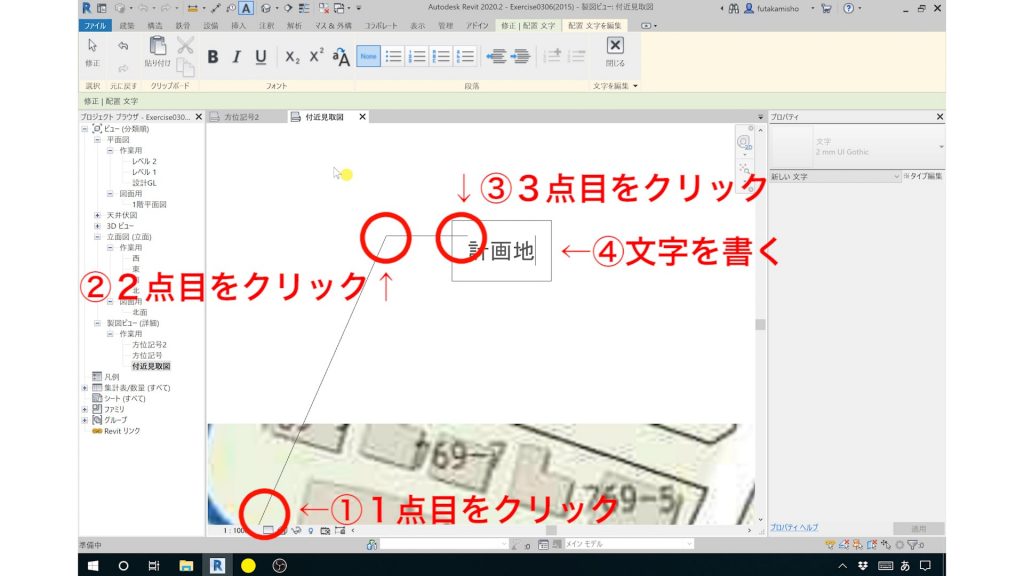Apply subscript formatting
The image size is (1024, 576).
point(292,56)
